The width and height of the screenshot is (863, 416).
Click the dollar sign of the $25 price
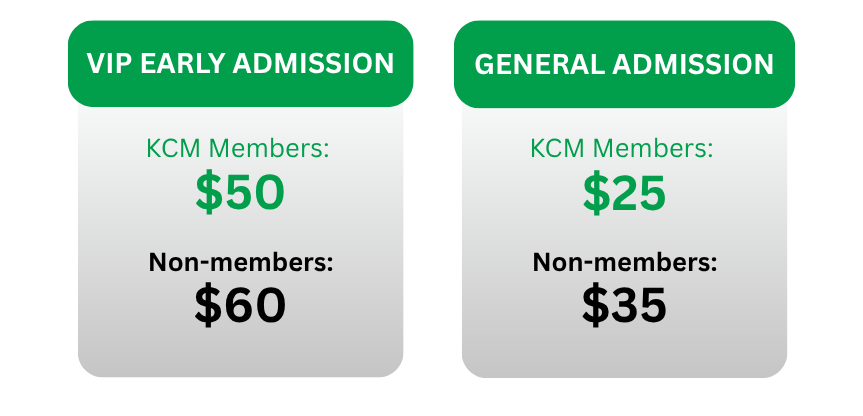[596, 193]
